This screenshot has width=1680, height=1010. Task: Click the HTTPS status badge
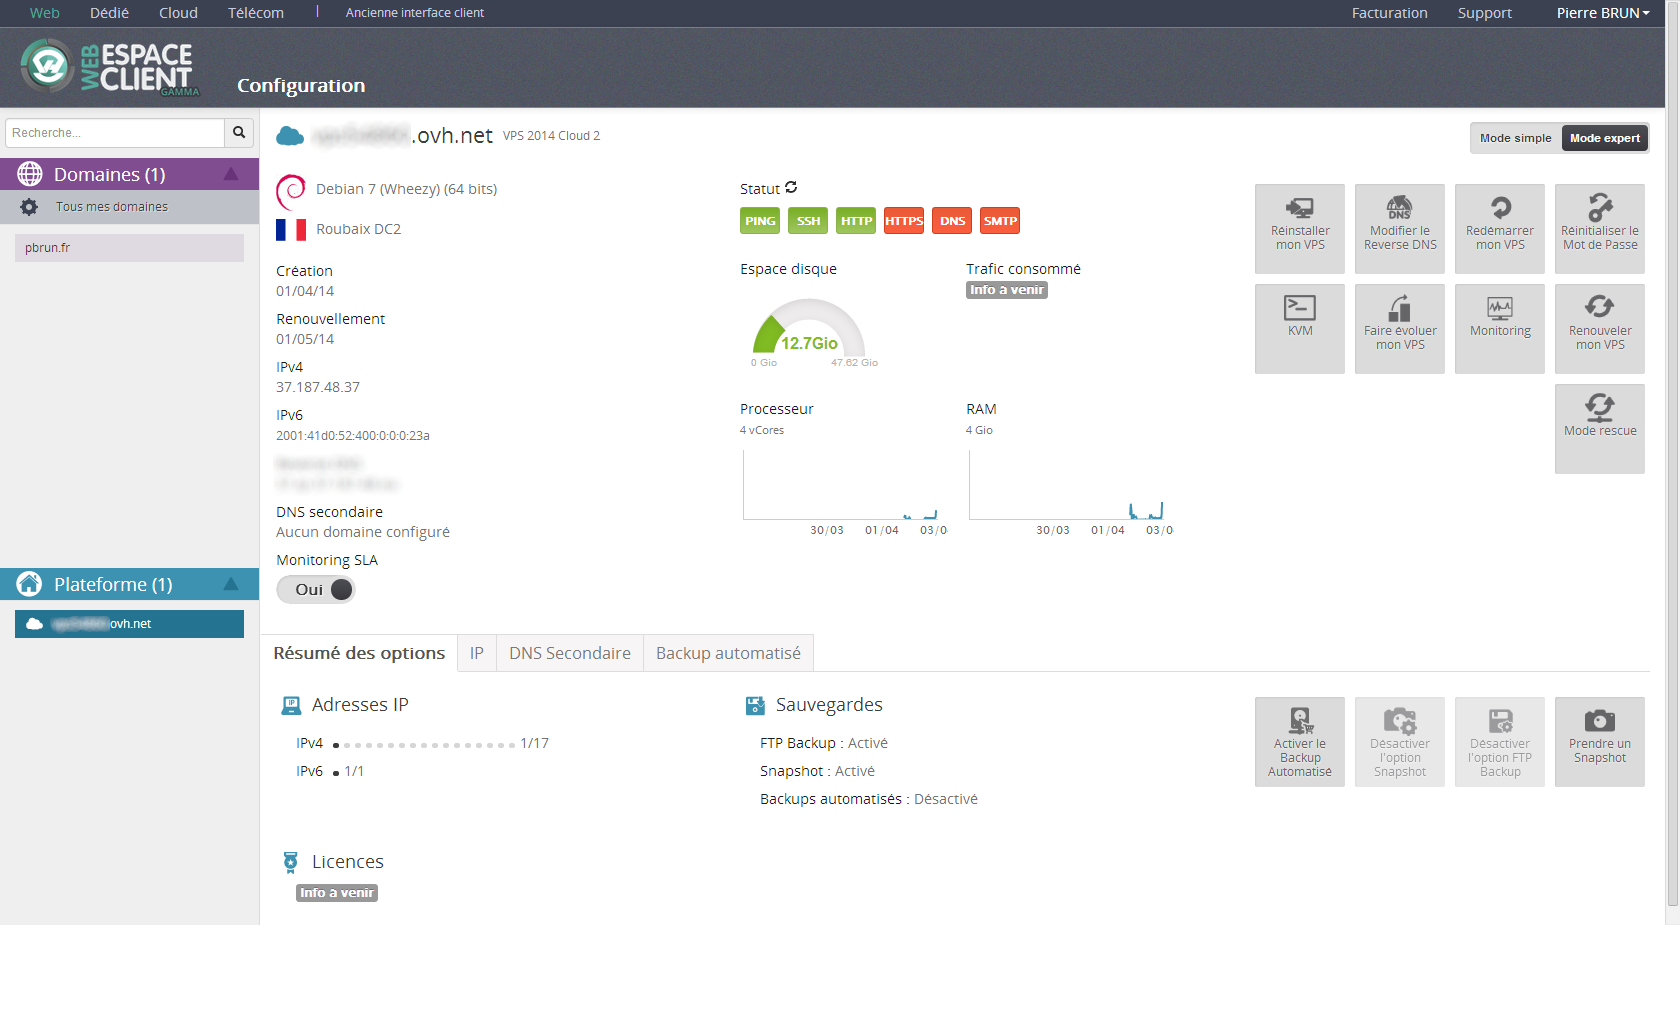(x=904, y=221)
